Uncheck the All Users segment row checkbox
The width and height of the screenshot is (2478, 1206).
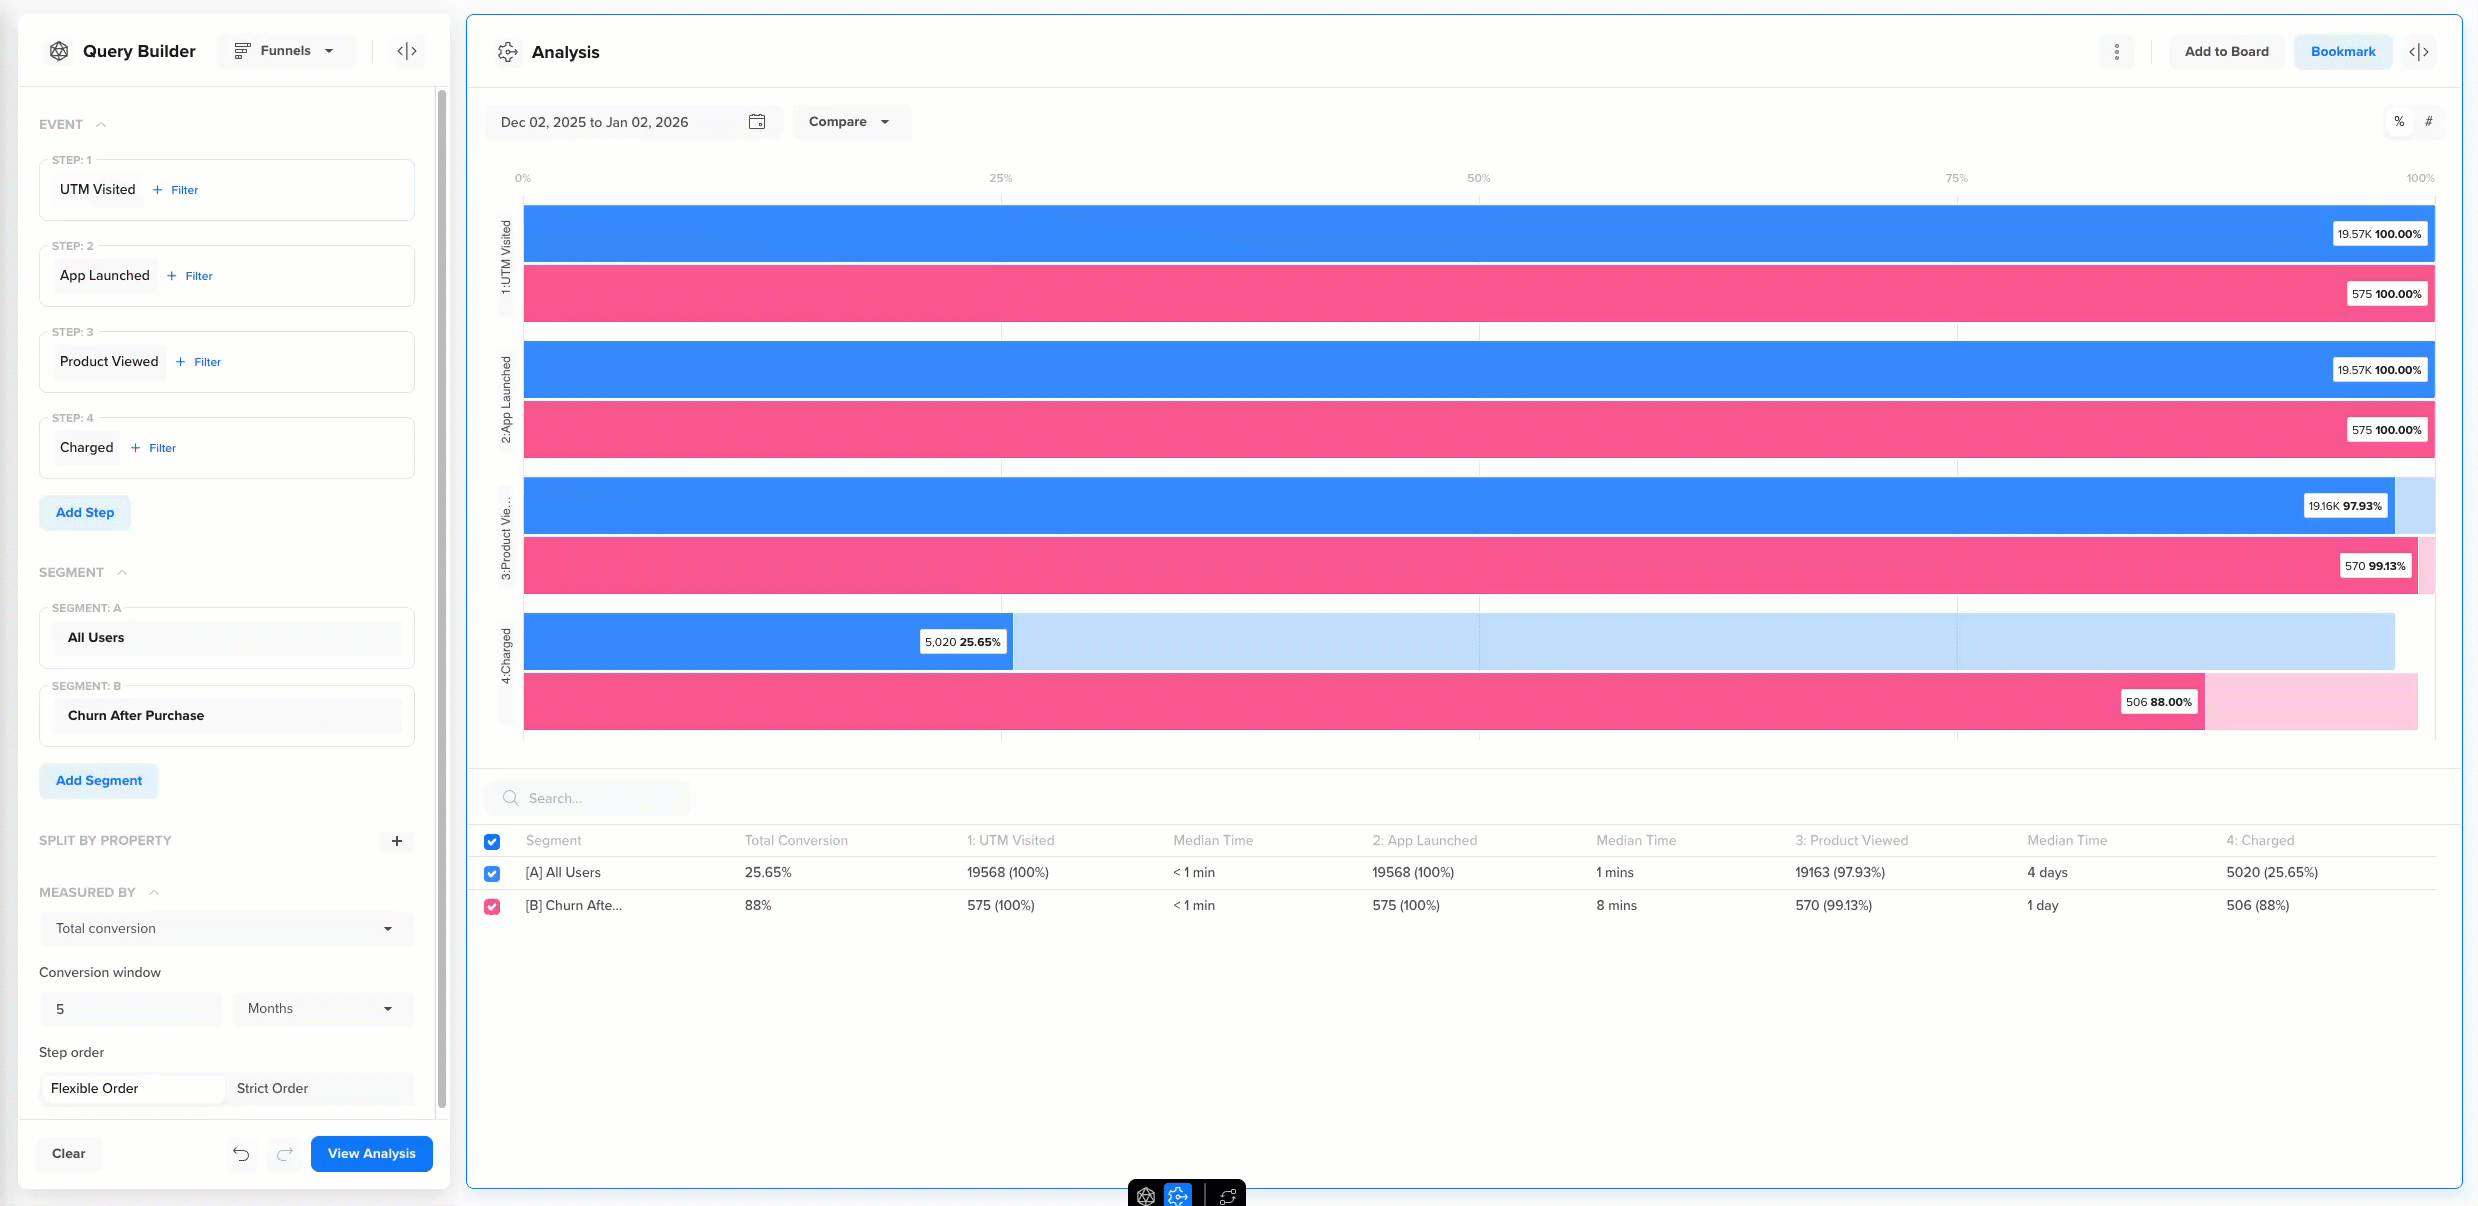click(492, 874)
